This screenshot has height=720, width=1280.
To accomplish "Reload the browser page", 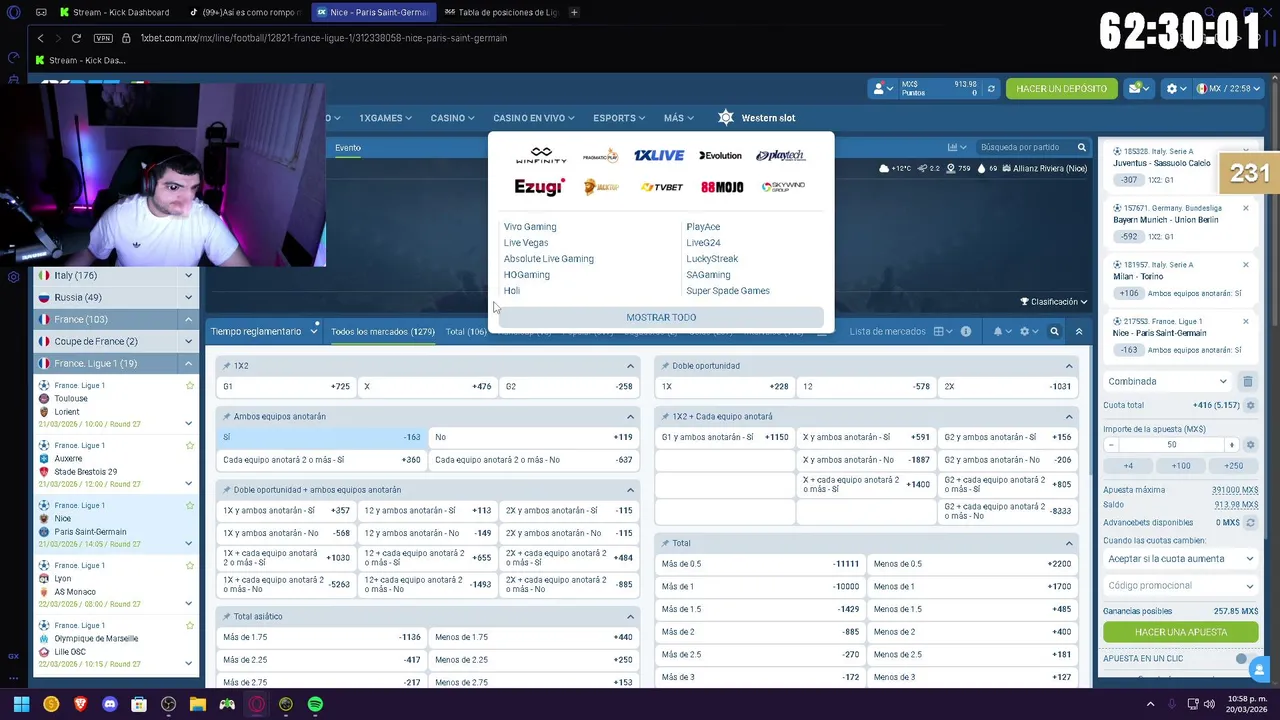I will click(76, 38).
